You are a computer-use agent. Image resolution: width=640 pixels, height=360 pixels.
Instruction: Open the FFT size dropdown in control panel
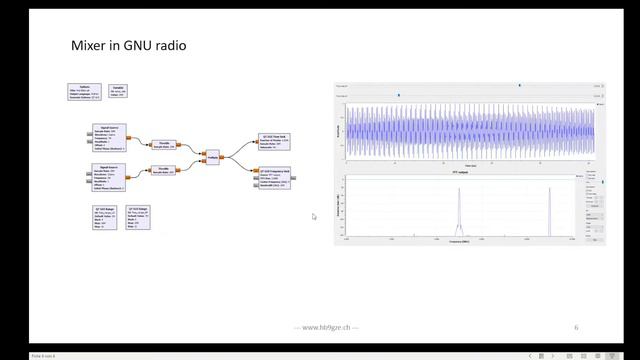pyautogui.click(x=595, y=214)
